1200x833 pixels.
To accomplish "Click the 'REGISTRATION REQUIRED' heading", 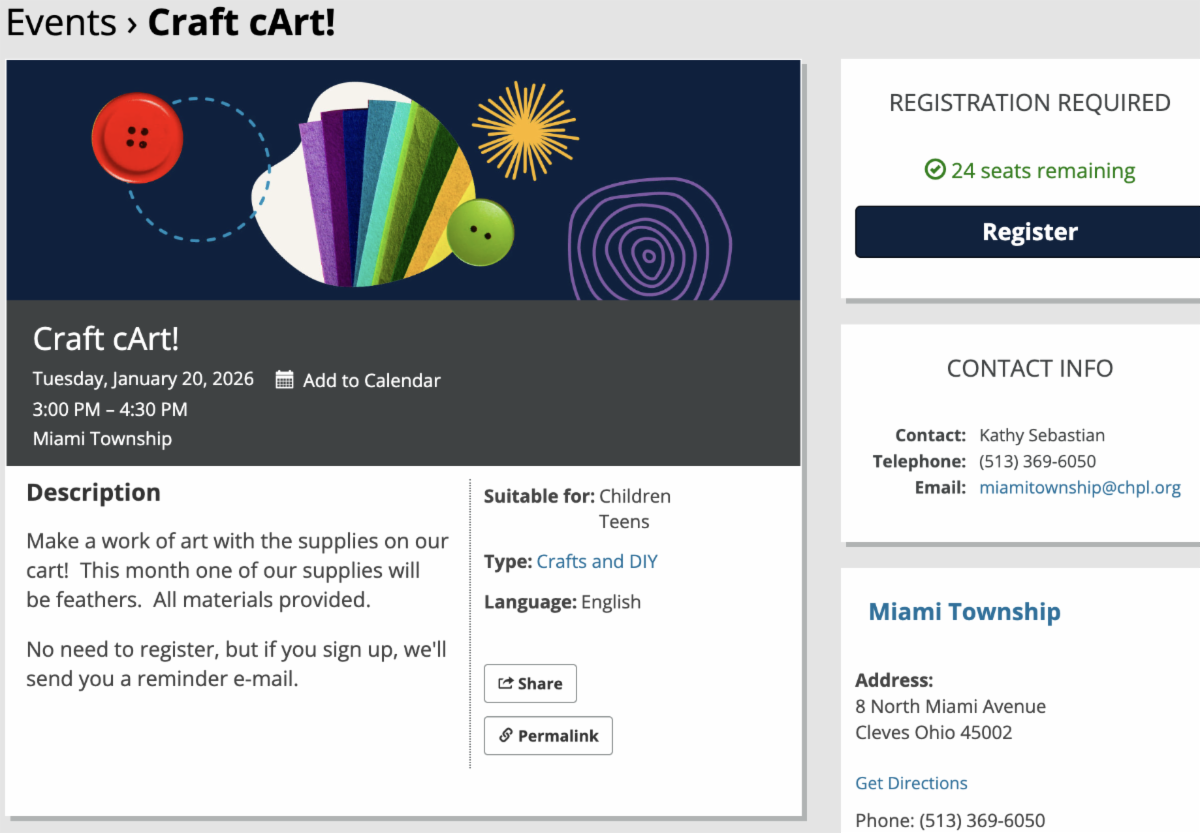I will click(1029, 103).
